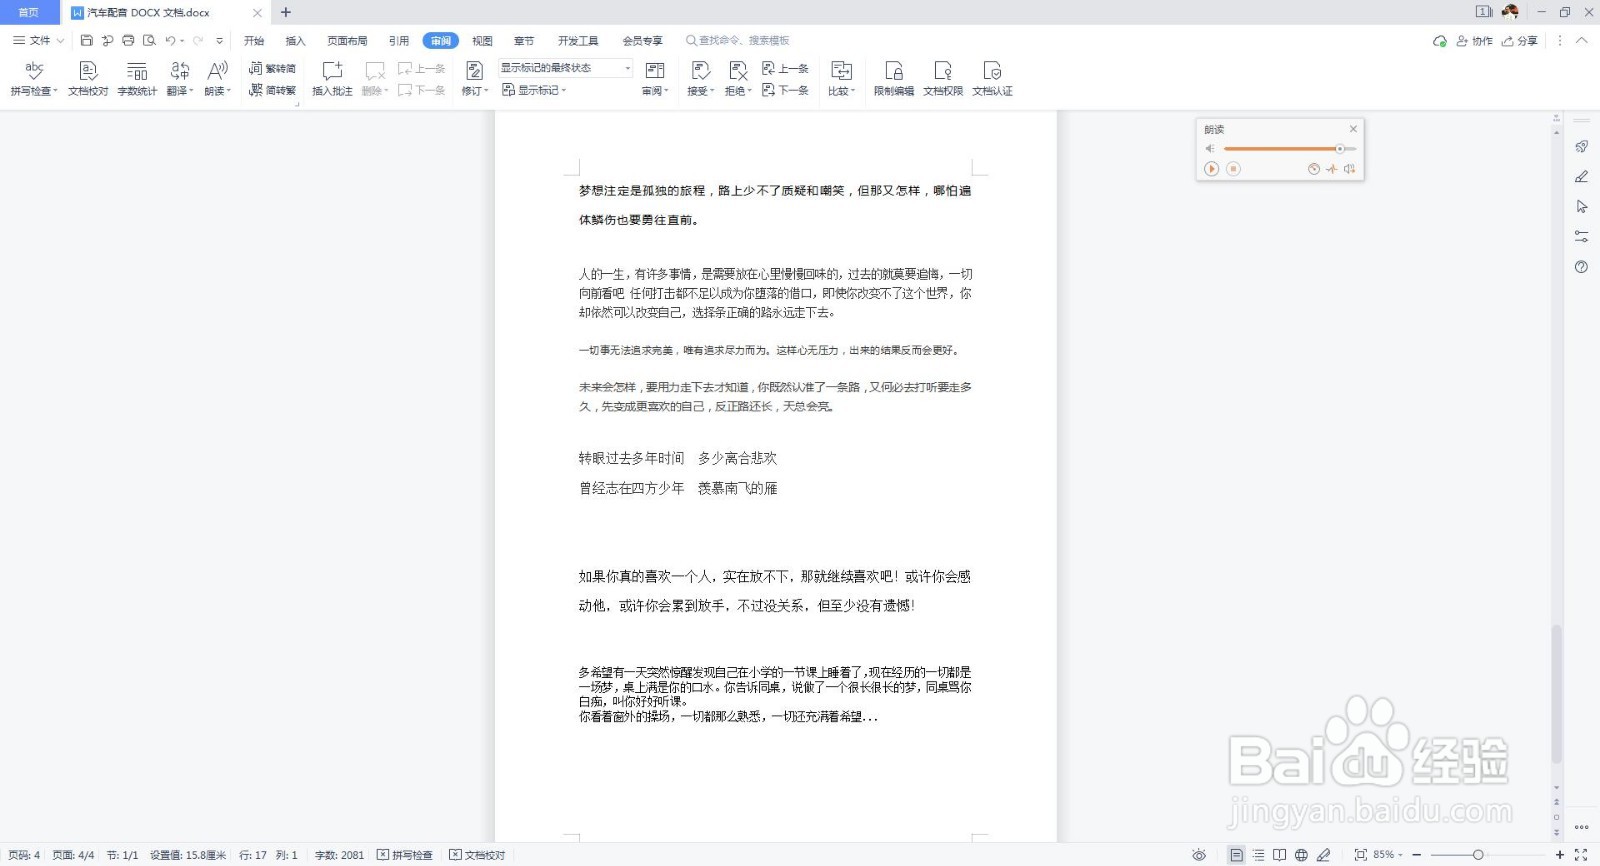Collapse the ribbon with the chevron
The height and width of the screenshot is (866, 1600).
point(1581,41)
